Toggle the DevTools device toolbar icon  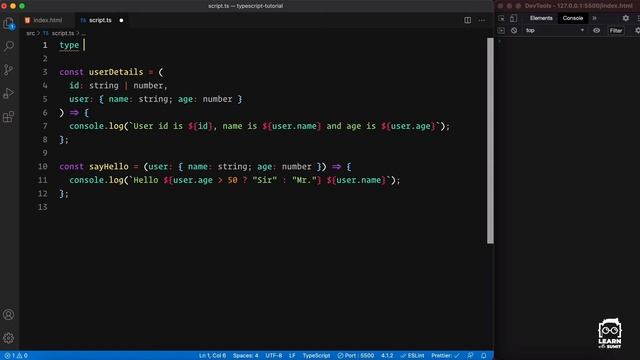tap(513, 18)
